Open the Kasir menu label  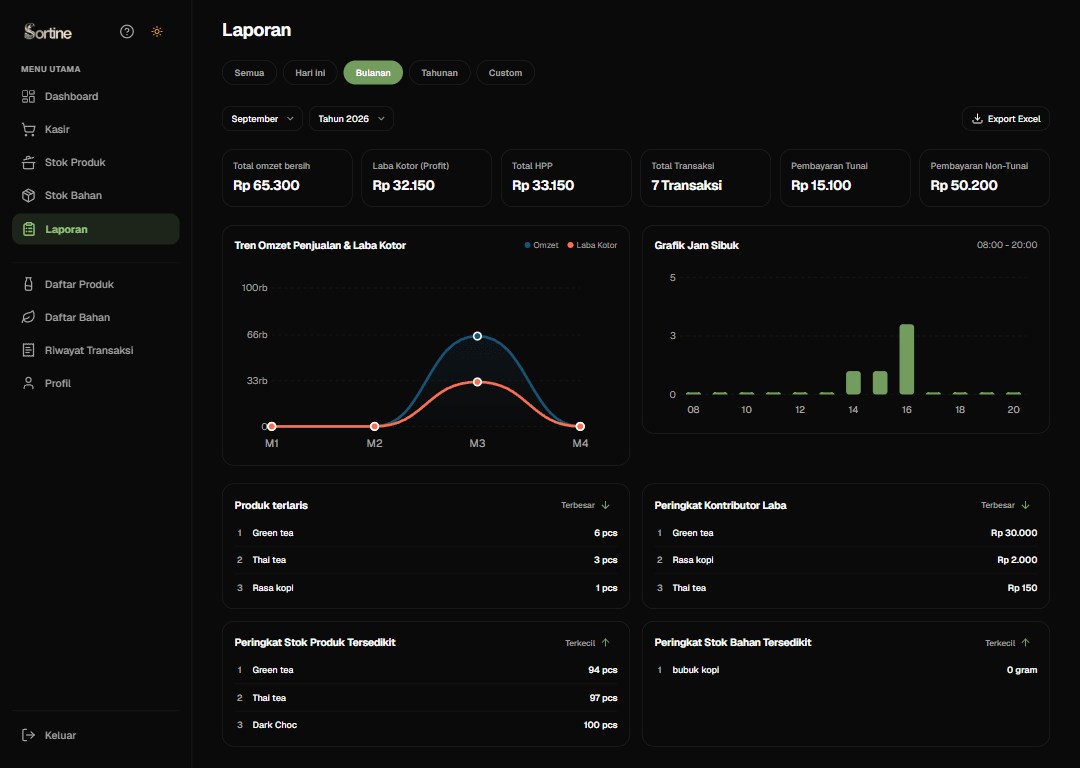[57, 129]
